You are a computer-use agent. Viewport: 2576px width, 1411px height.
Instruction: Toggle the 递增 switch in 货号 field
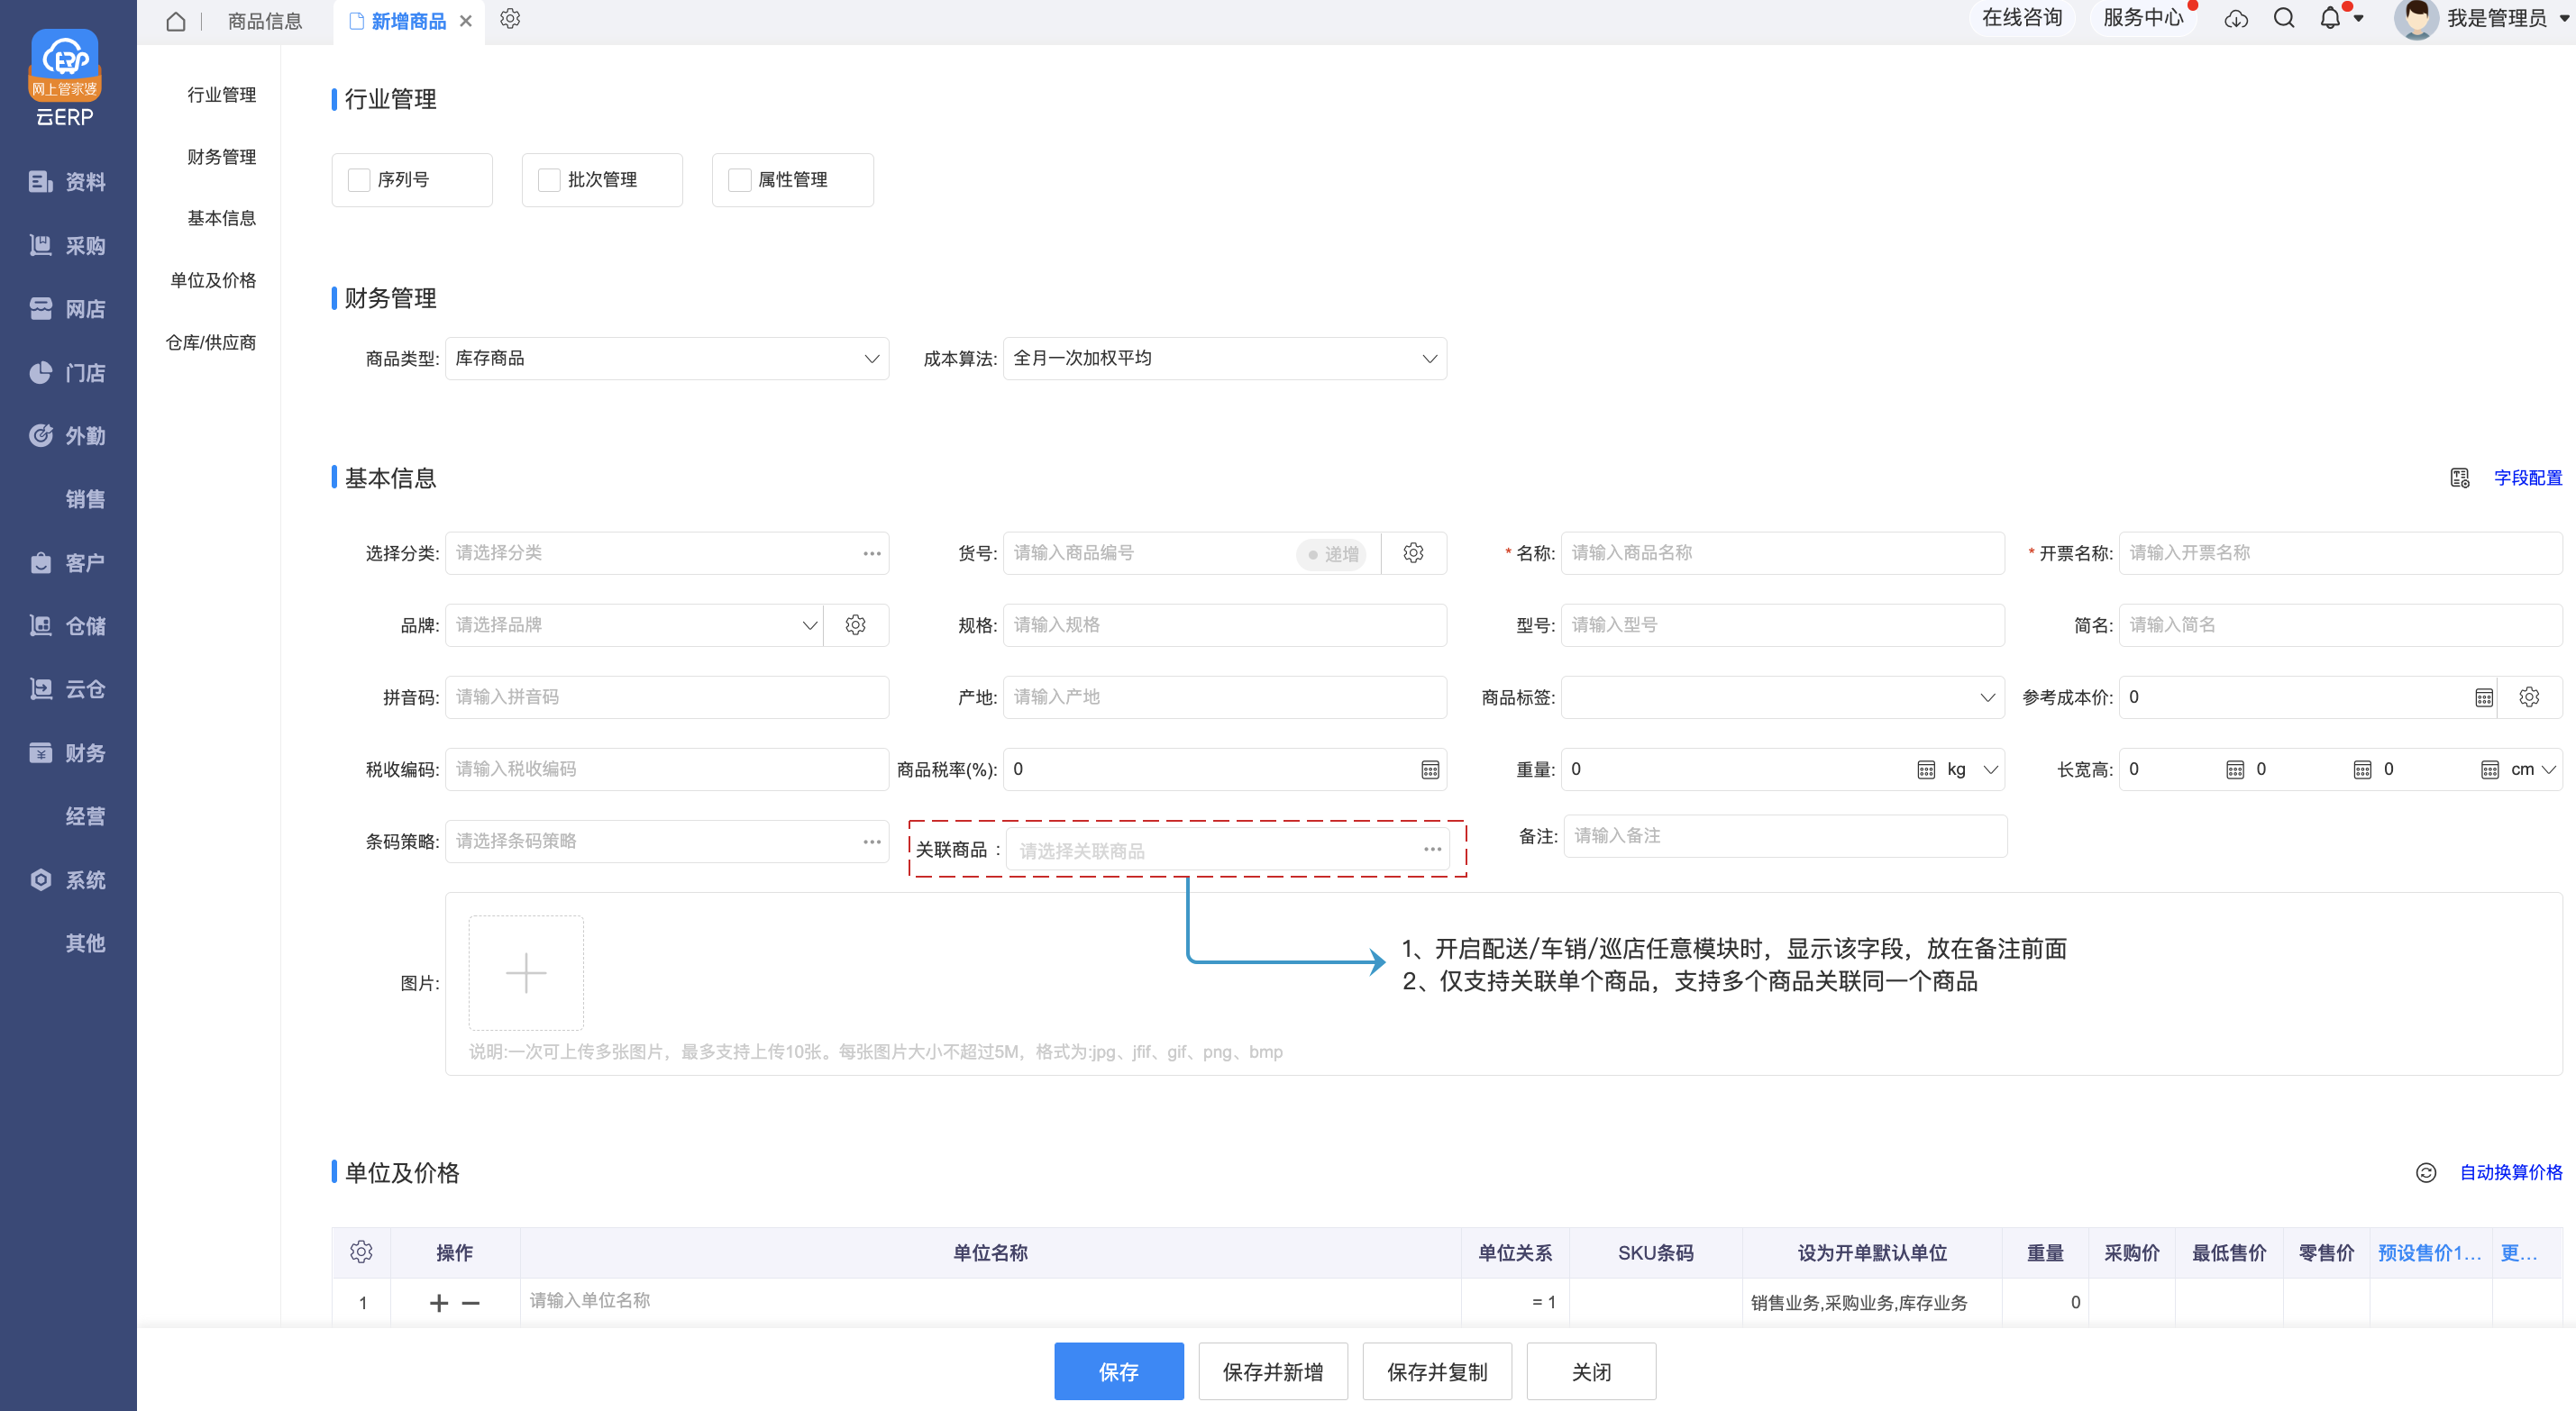1333,554
